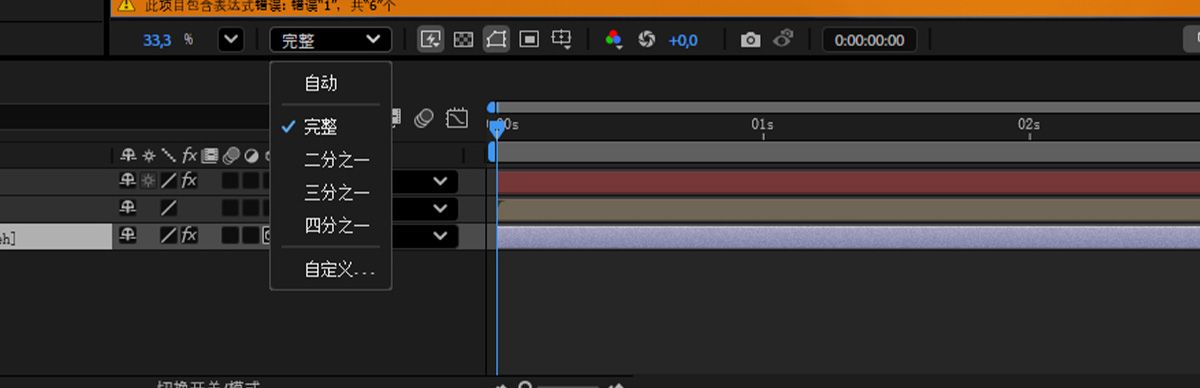Enable motion blur box on red layer row

[250, 181]
